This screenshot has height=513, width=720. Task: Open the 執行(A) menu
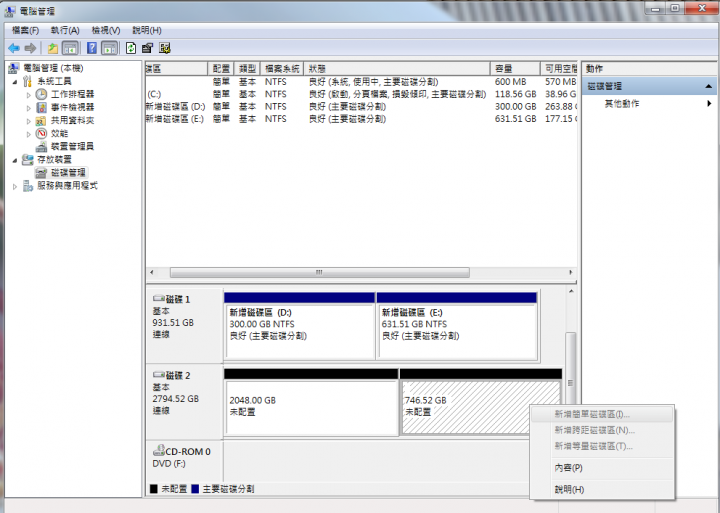pos(65,30)
